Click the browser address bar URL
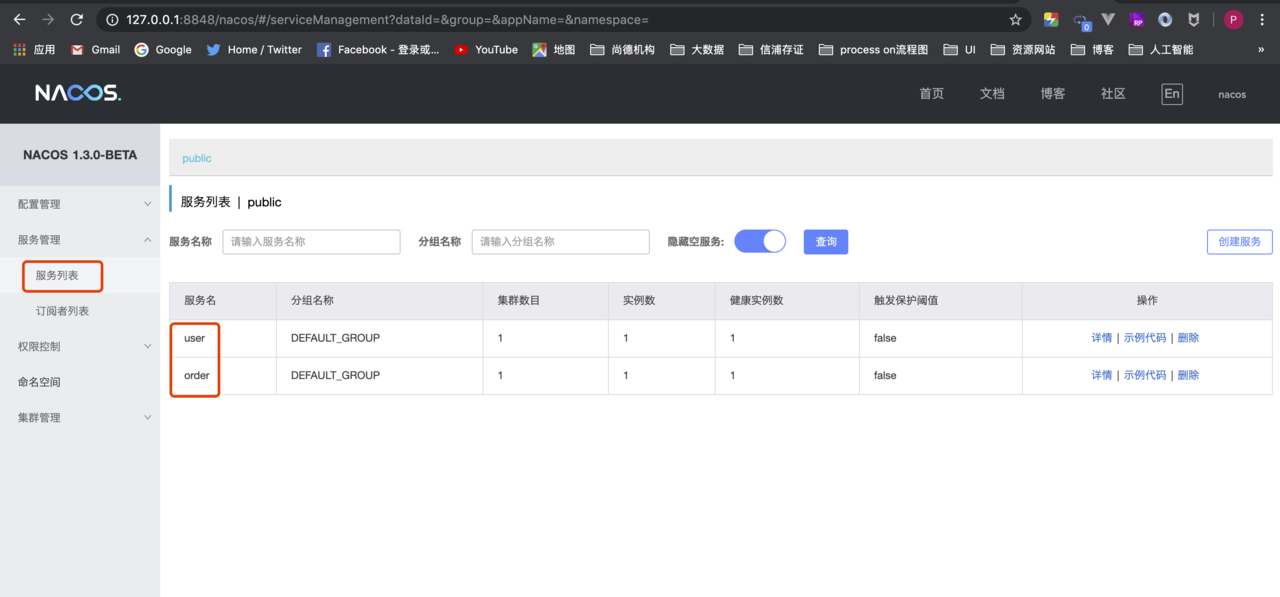Image resolution: width=1280 pixels, height=597 pixels. 388,19
